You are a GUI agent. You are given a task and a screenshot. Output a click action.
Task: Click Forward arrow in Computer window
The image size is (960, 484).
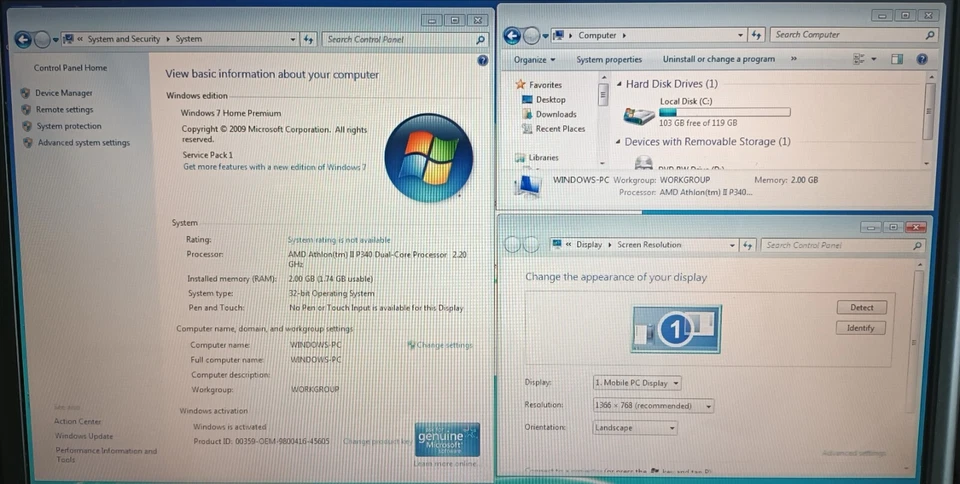[531, 36]
